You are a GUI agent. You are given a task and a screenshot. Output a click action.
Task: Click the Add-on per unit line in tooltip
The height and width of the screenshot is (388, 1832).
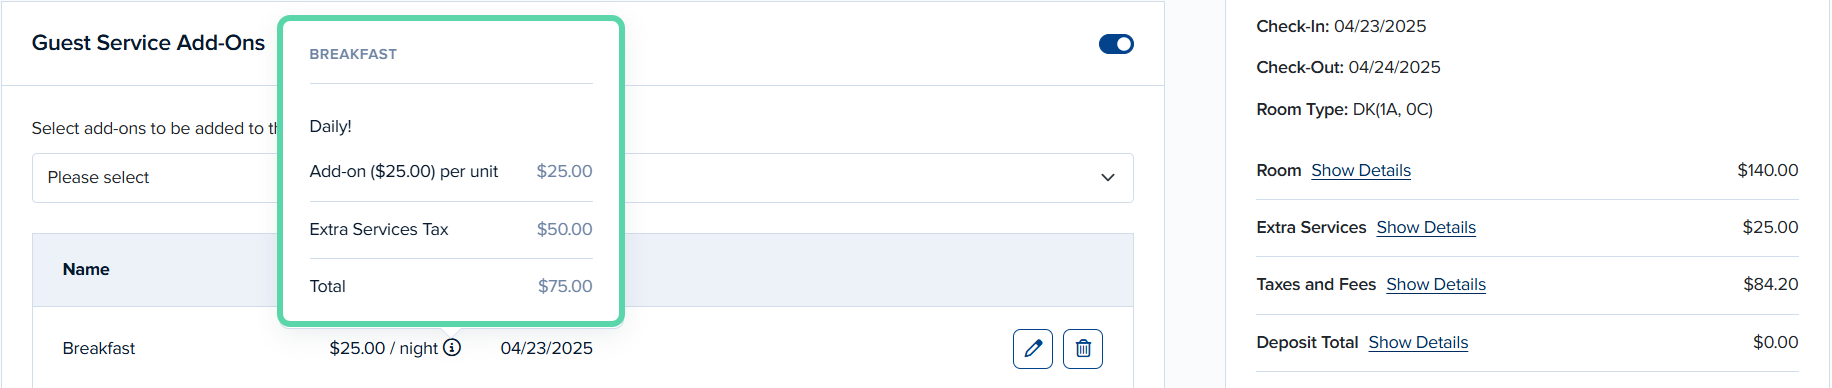[451, 171]
